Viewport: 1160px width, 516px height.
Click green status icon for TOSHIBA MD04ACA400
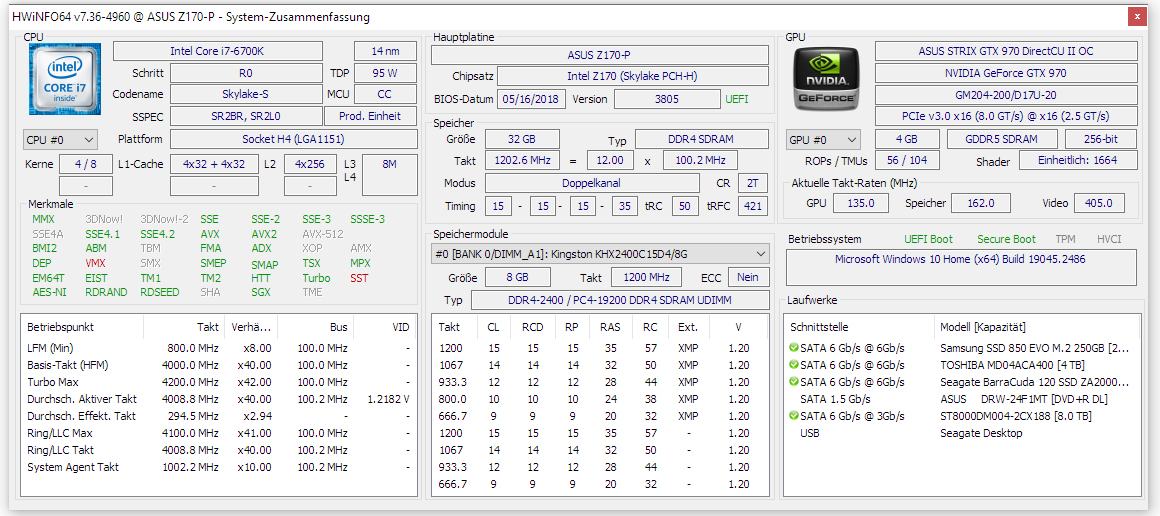coord(794,365)
